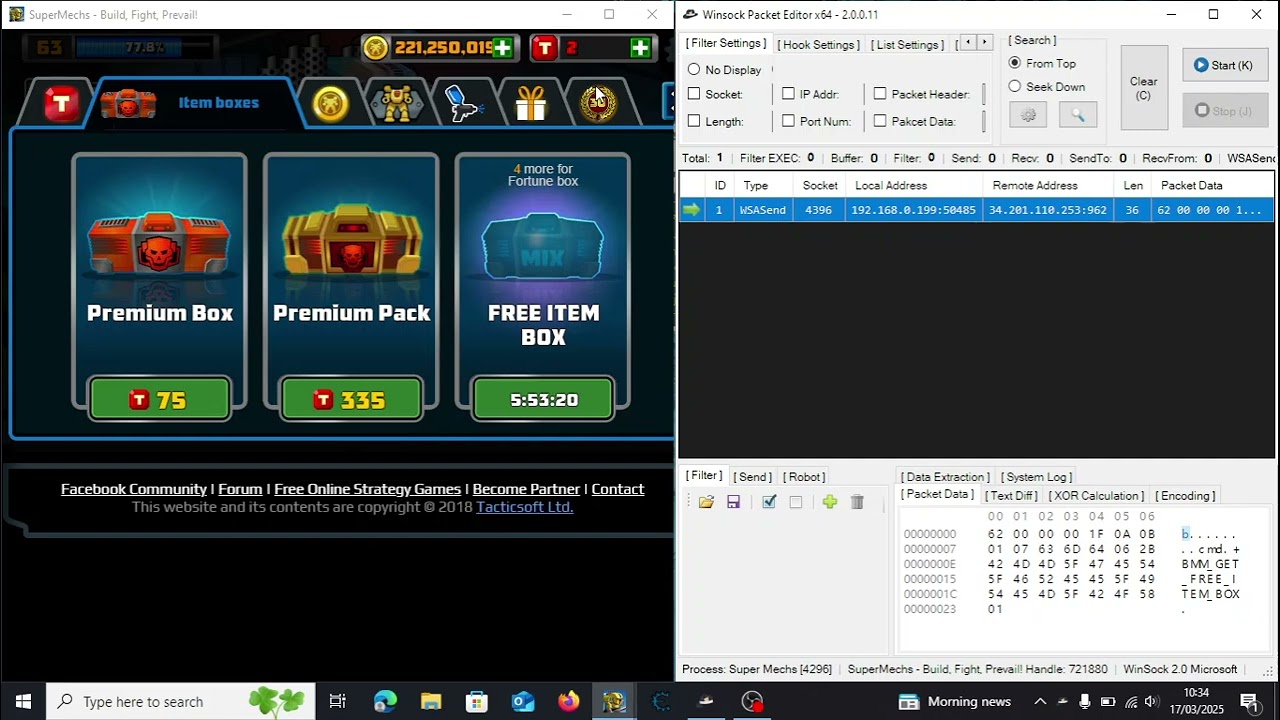This screenshot has width=1280, height=720.
Task: Add more gold with the green plus
Action: [502, 47]
